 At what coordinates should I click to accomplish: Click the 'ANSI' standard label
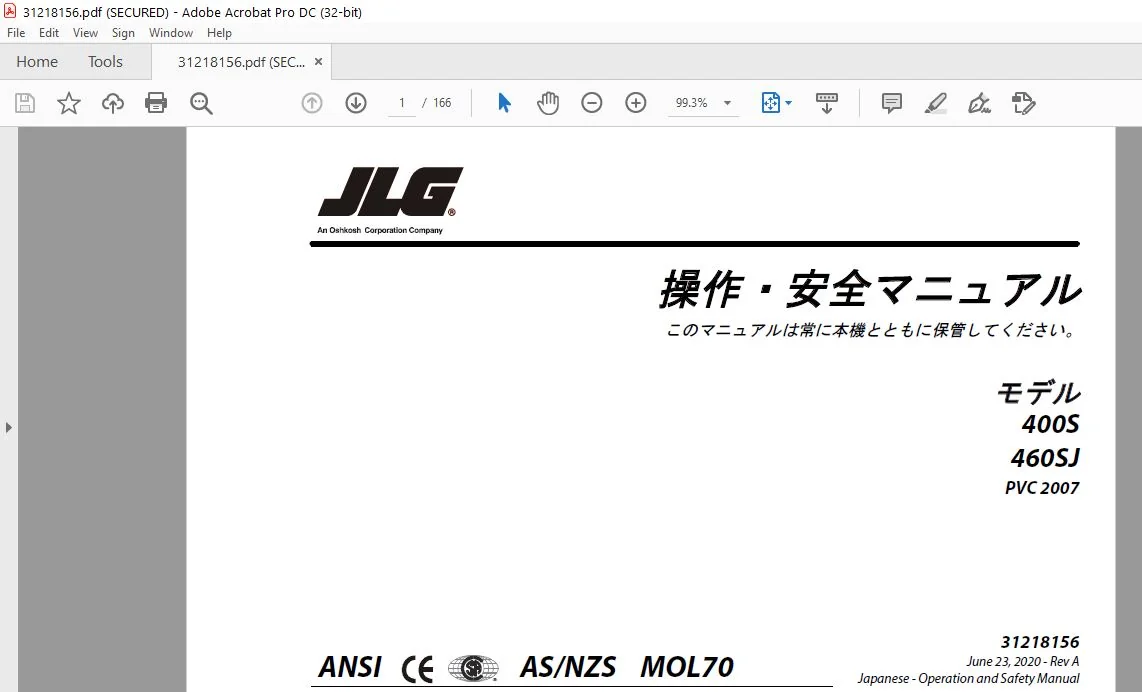click(x=350, y=667)
